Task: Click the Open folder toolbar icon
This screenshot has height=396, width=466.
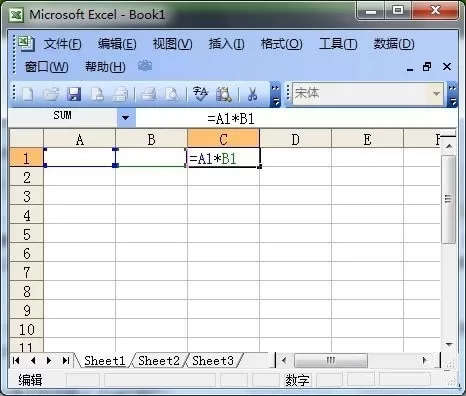Action: [x=51, y=94]
